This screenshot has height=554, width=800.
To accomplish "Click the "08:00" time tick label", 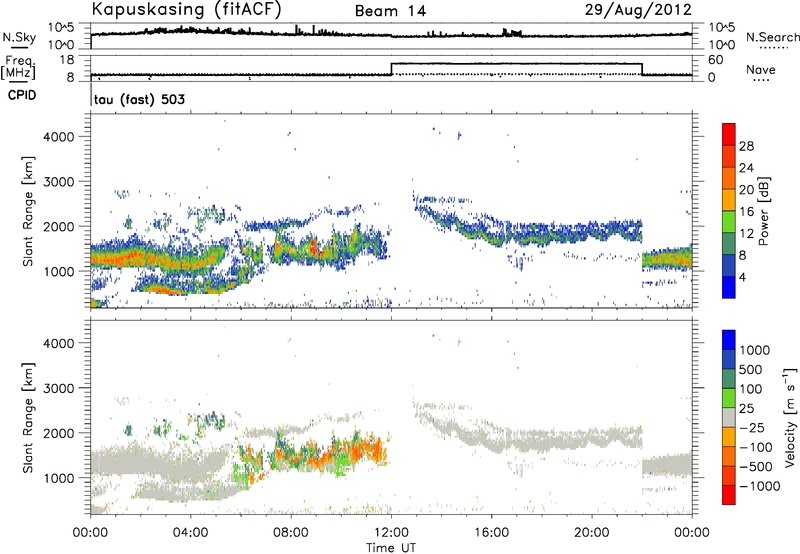I will tap(291, 533).
